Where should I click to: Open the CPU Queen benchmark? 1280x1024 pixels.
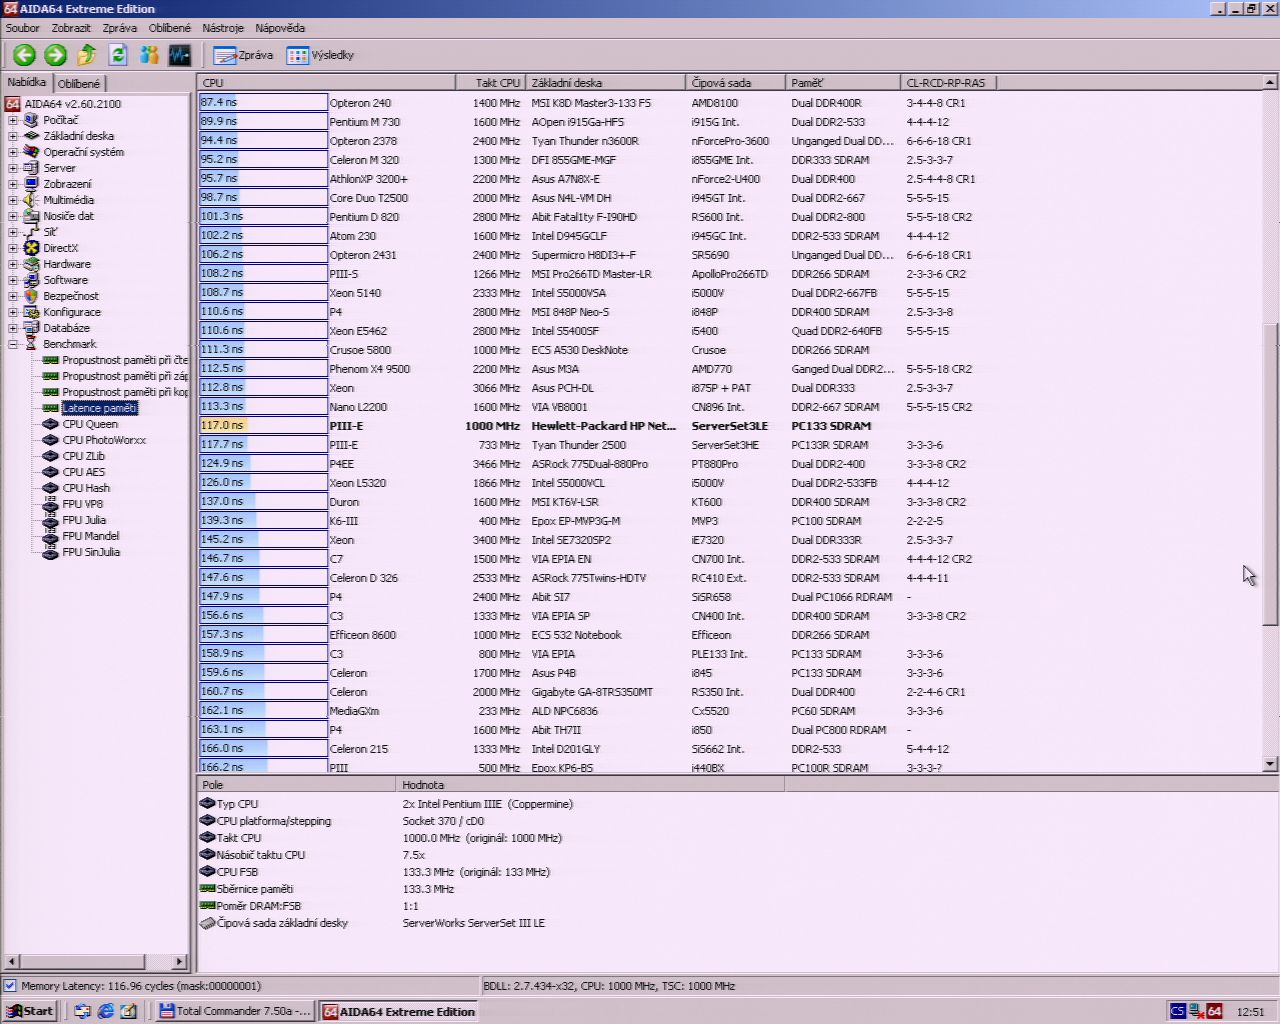click(90, 424)
